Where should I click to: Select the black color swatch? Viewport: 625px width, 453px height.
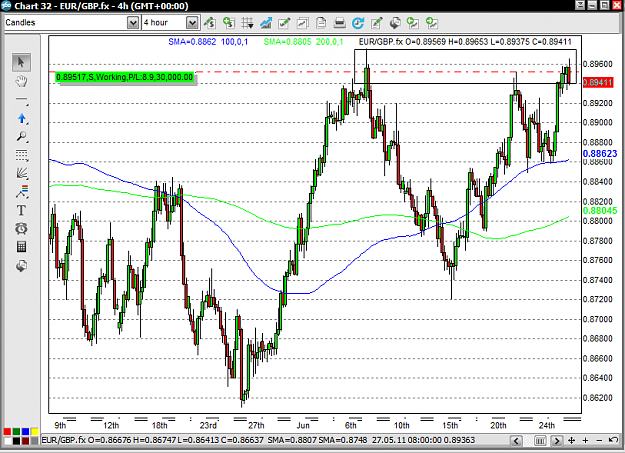[16, 441]
